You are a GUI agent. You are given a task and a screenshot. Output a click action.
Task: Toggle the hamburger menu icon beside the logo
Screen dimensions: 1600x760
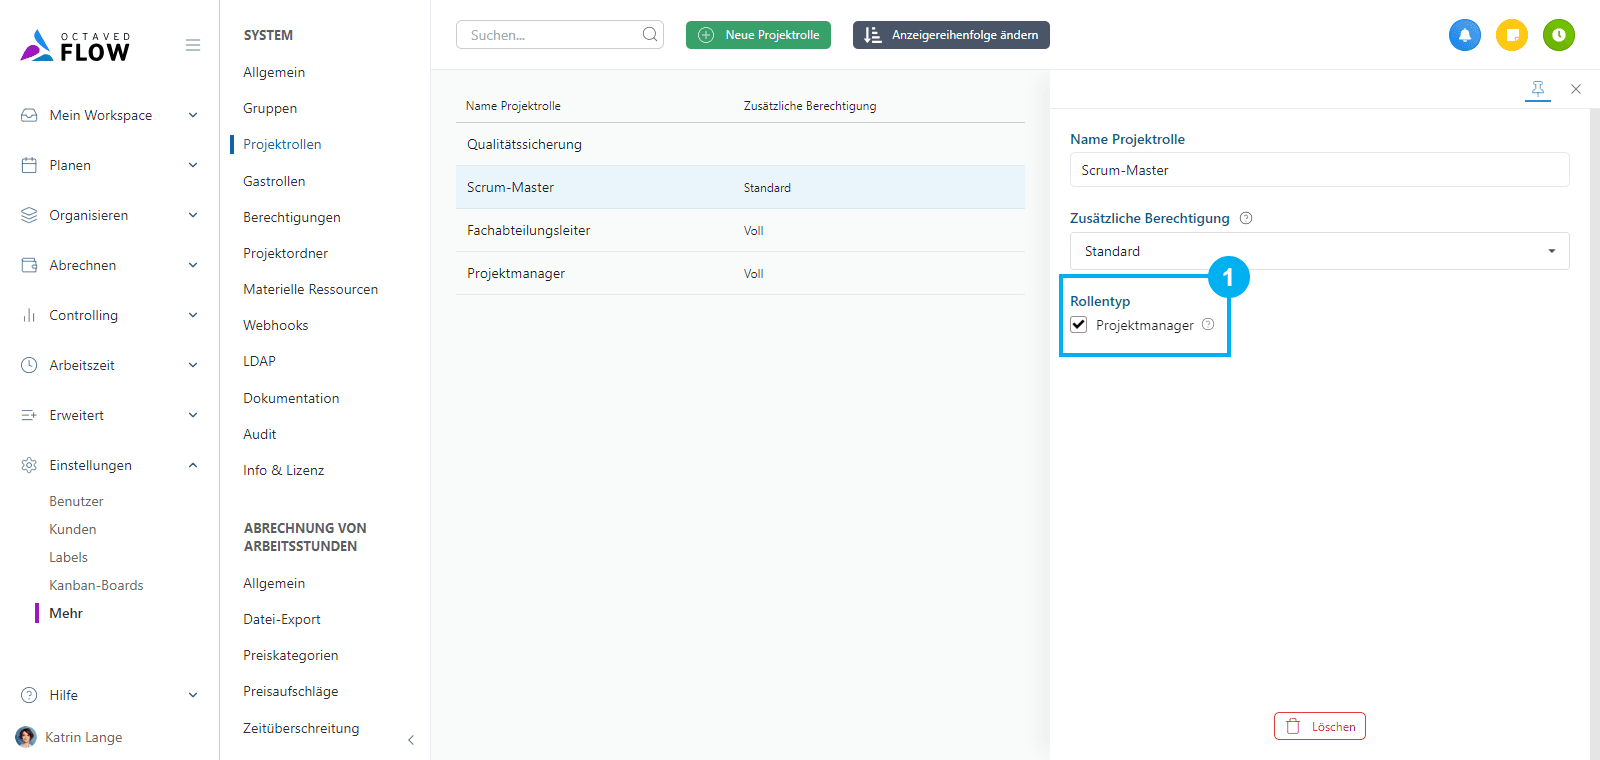pyautogui.click(x=193, y=45)
